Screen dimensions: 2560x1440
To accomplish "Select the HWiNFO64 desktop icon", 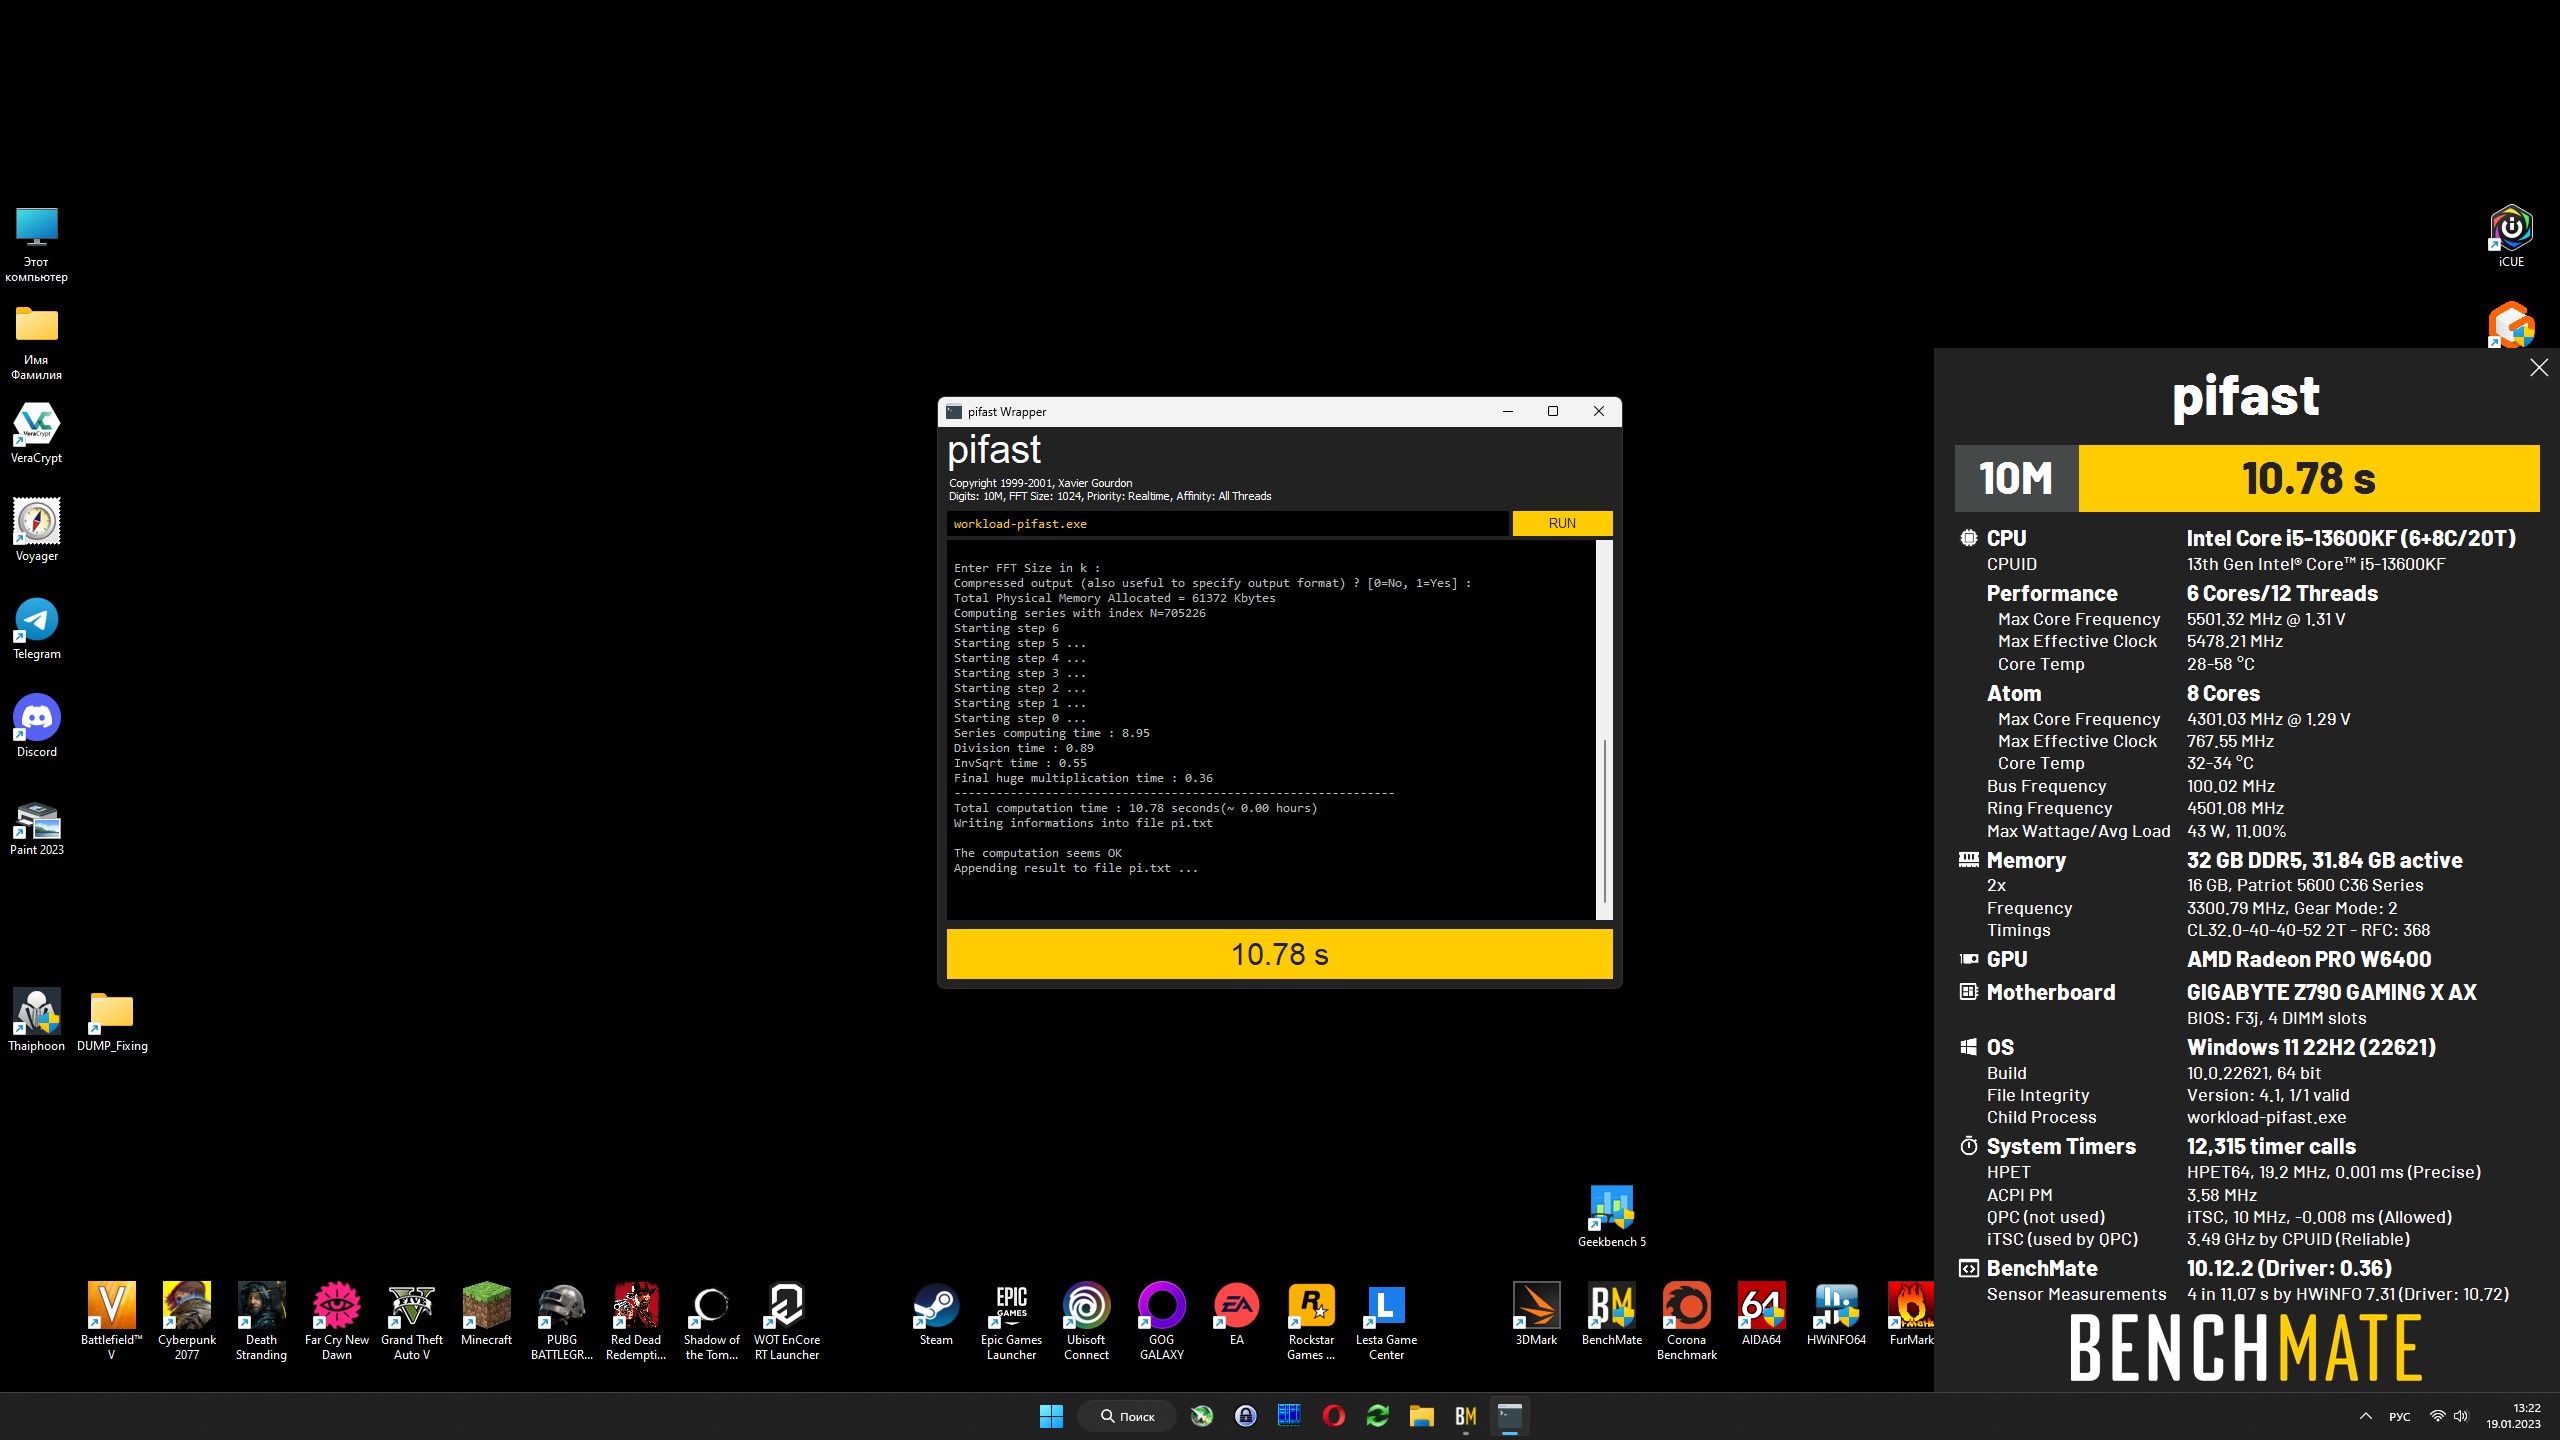I will 1837,1314.
